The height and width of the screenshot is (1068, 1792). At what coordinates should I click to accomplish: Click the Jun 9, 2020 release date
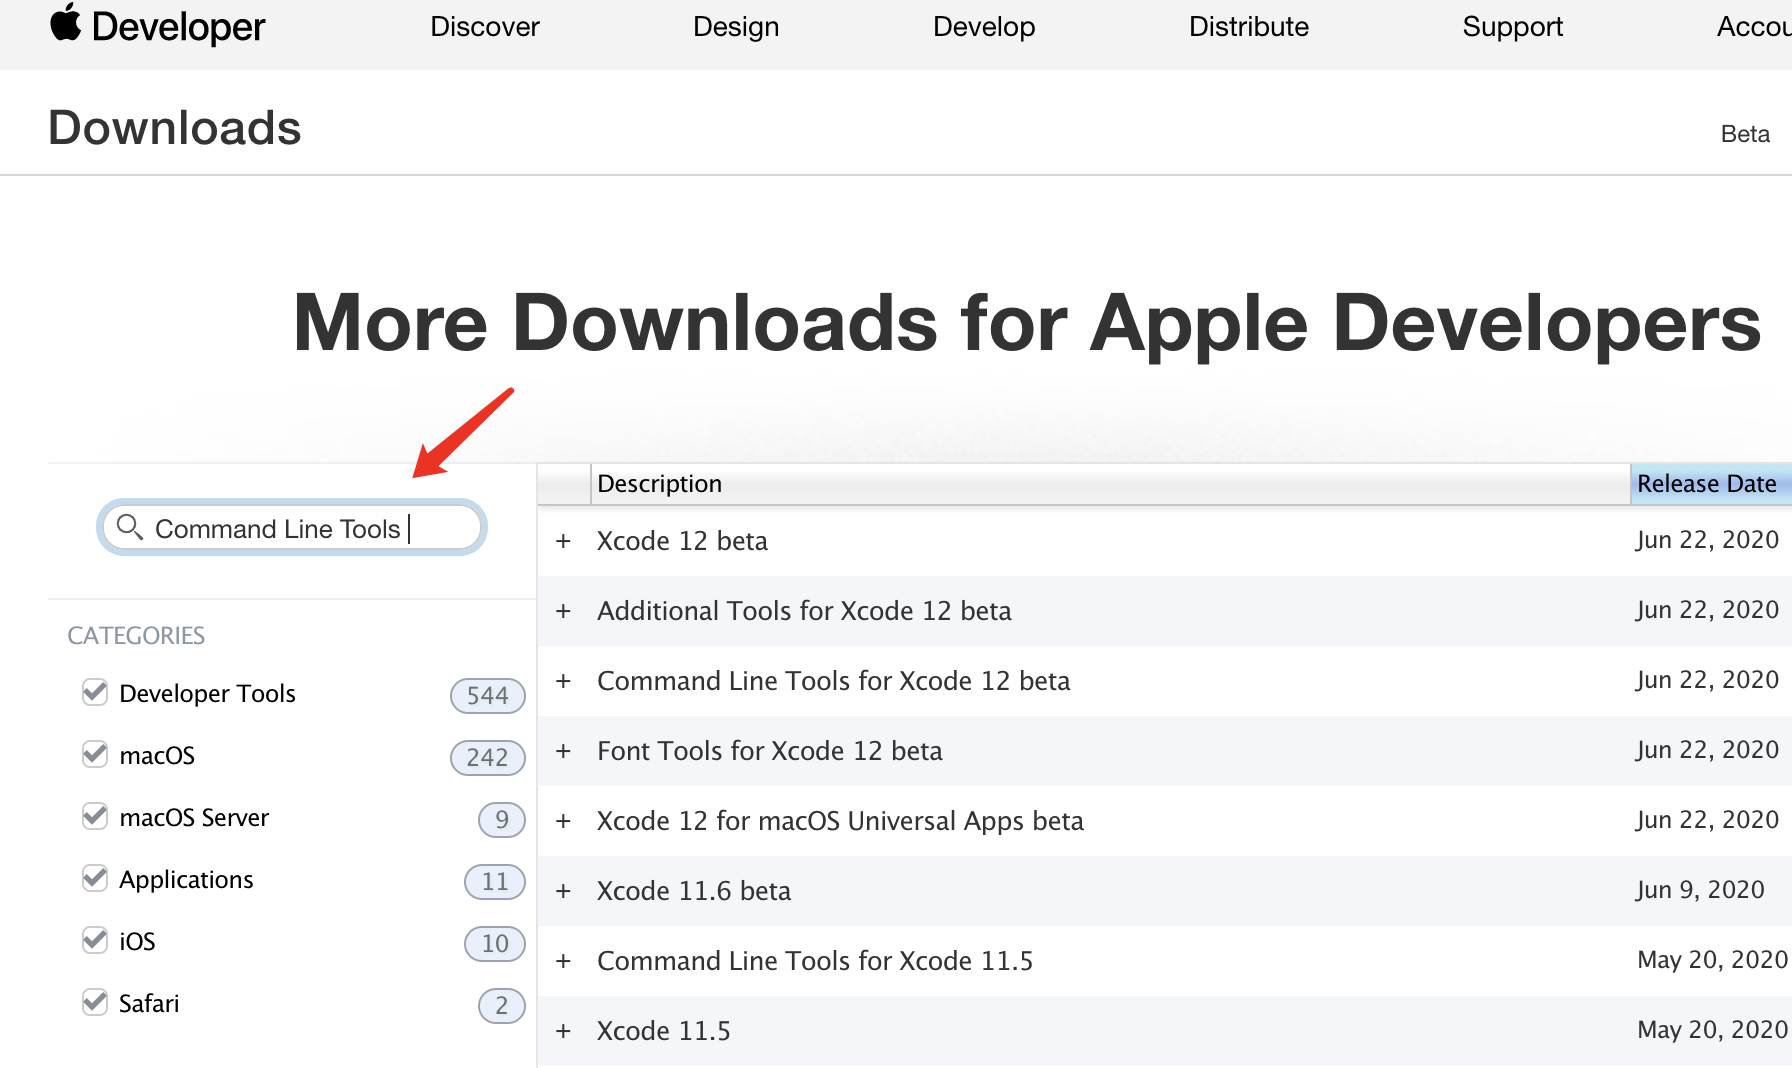point(1700,890)
